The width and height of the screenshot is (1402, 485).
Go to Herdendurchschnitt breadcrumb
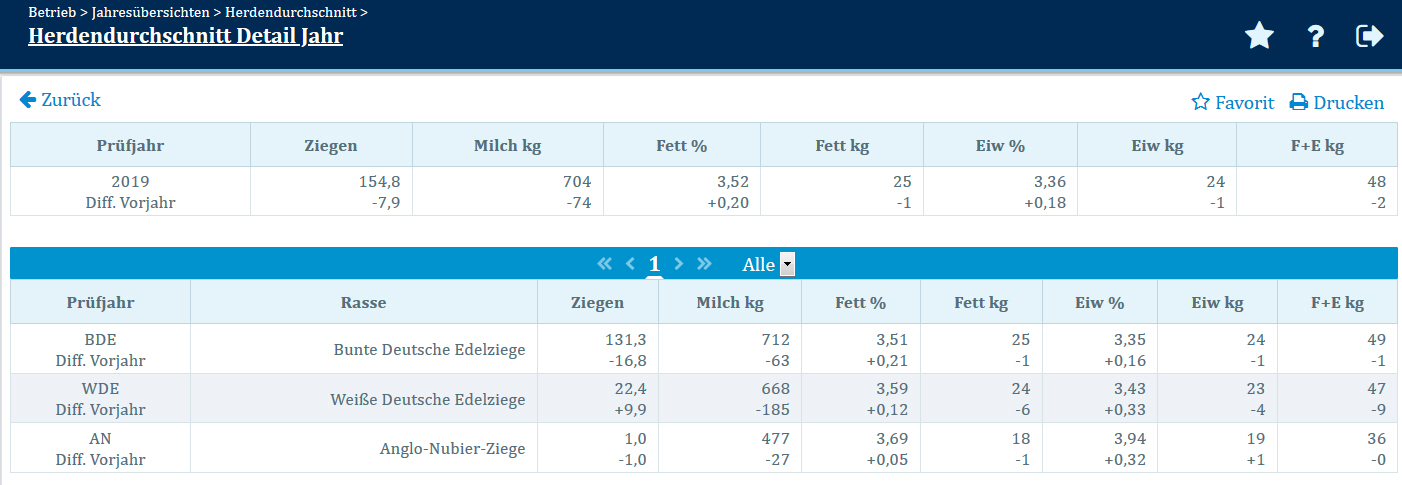[291, 13]
